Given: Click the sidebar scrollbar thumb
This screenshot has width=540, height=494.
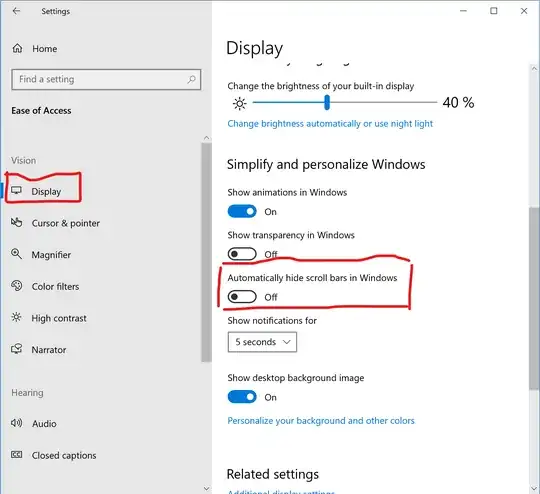Looking at the screenshot, I should 206,252.
